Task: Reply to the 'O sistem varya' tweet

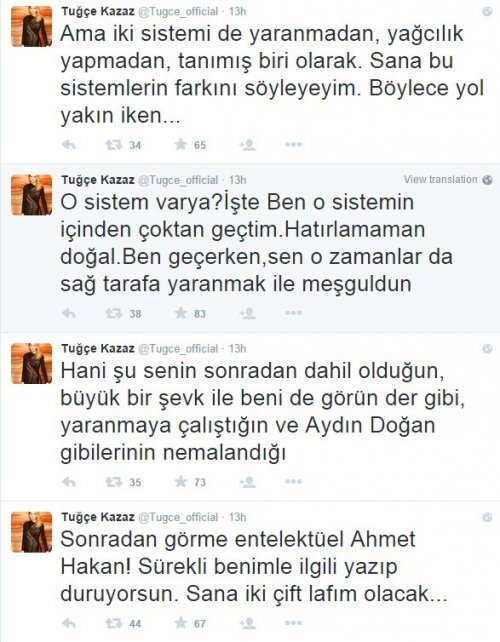Action: pos(68,313)
